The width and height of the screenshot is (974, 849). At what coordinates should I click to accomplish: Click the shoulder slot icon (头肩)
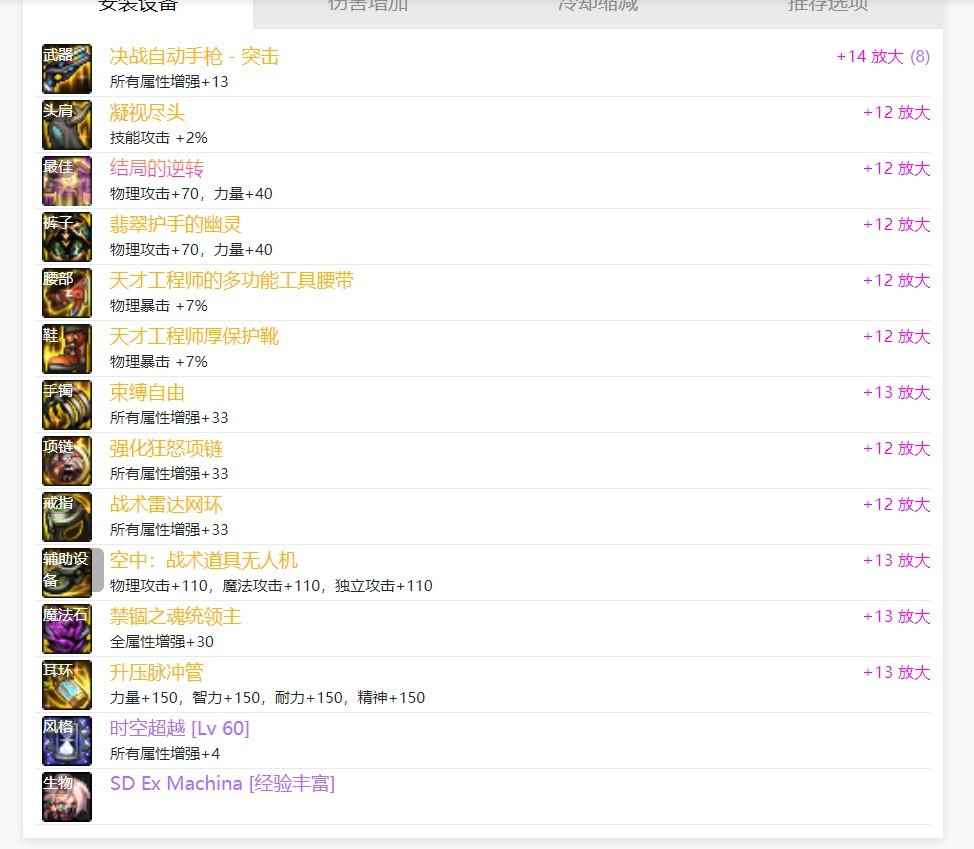coord(67,125)
